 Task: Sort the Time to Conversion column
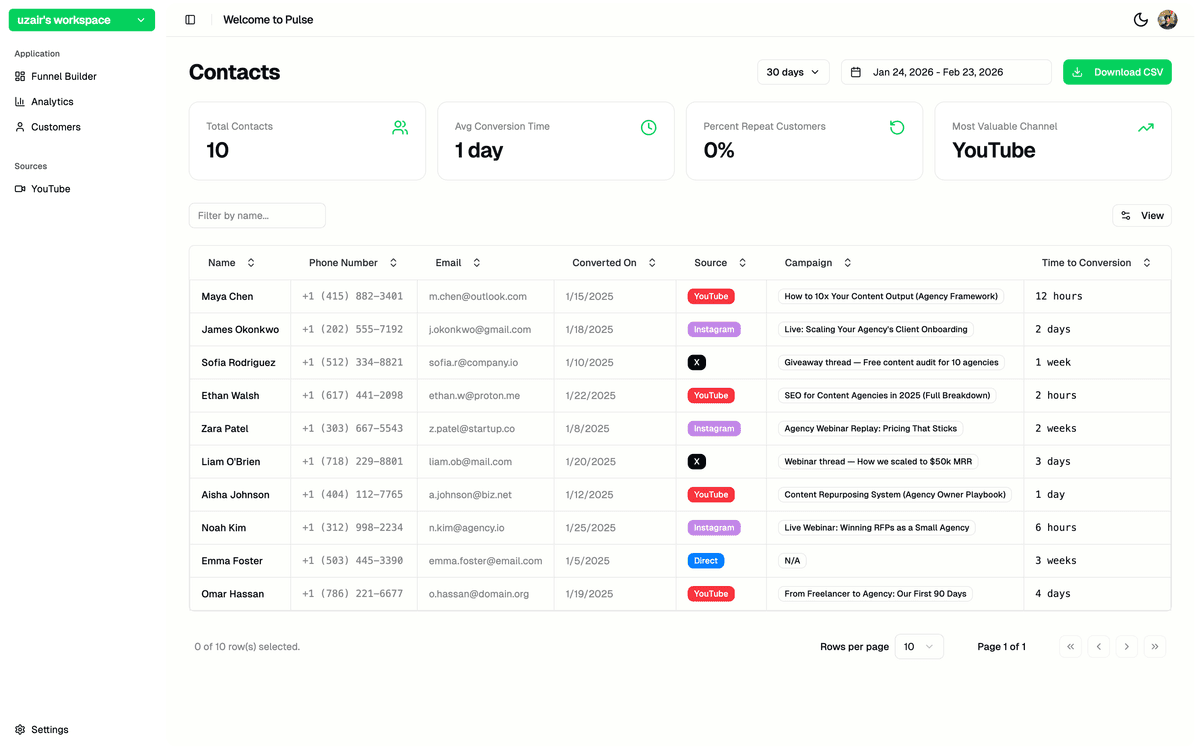[x=1146, y=263]
